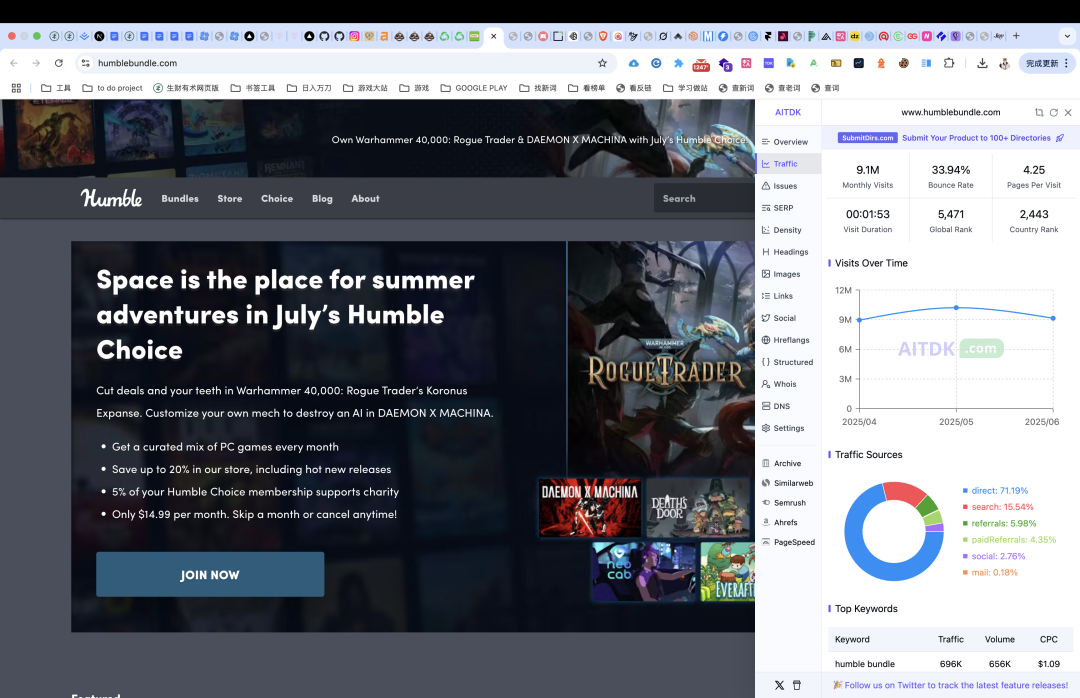This screenshot has width=1080, height=698.
Task: Open the 游戏大站 bookmarks folder
Action: 365,88
